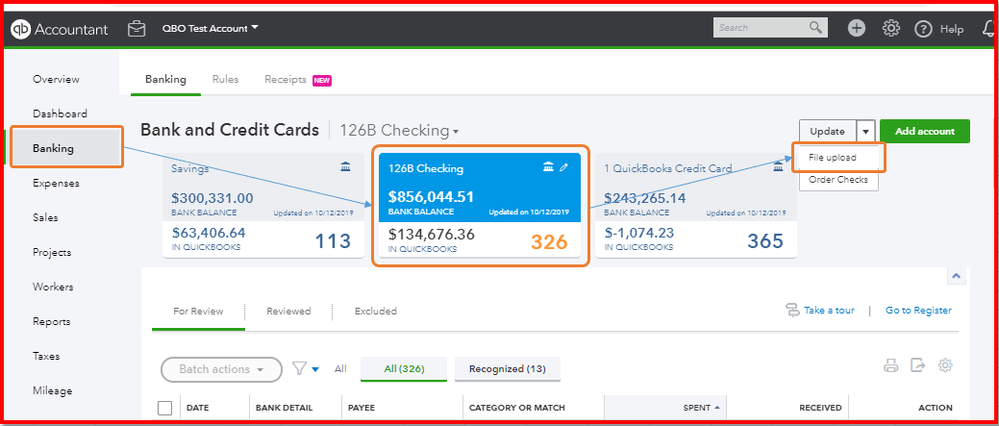Click the 326 transactions count
Screen dimensions: 999x426
point(549,241)
